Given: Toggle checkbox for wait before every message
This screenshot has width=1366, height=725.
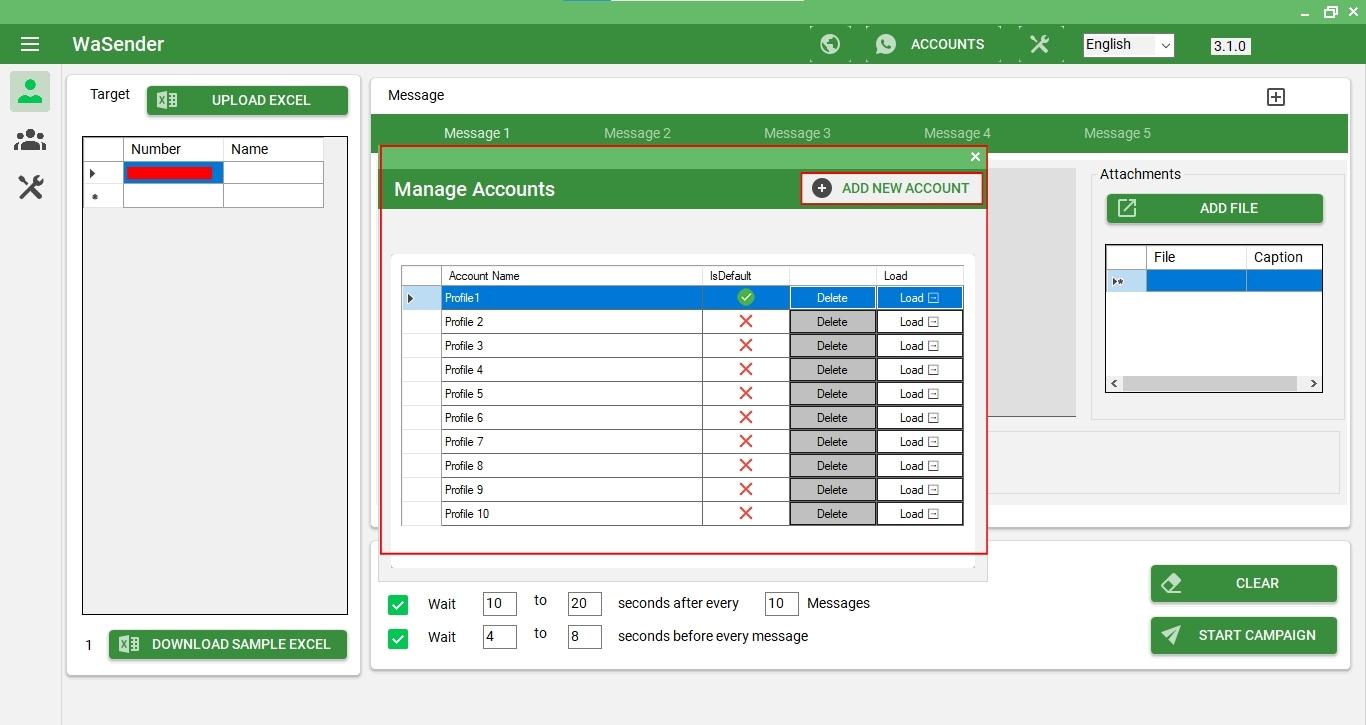Looking at the screenshot, I should pos(398,637).
